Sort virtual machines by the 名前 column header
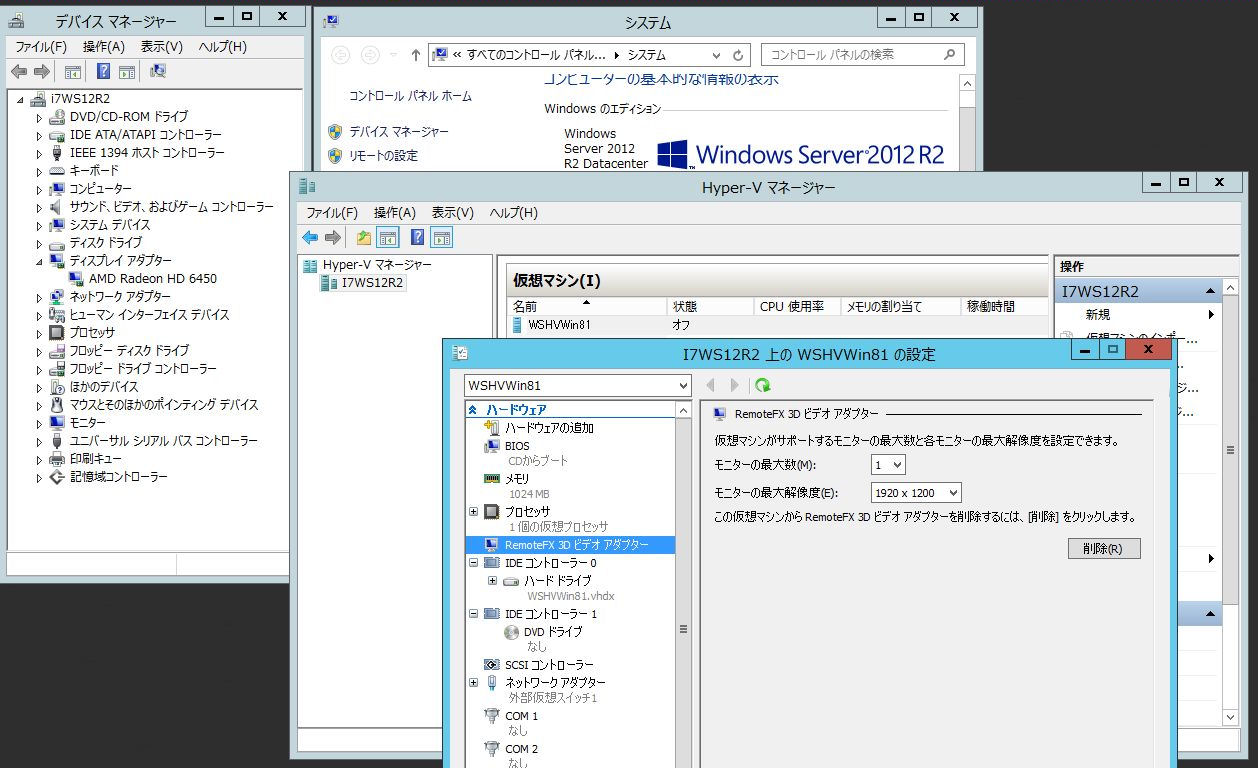The width and height of the screenshot is (1258, 768). tap(587, 307)
